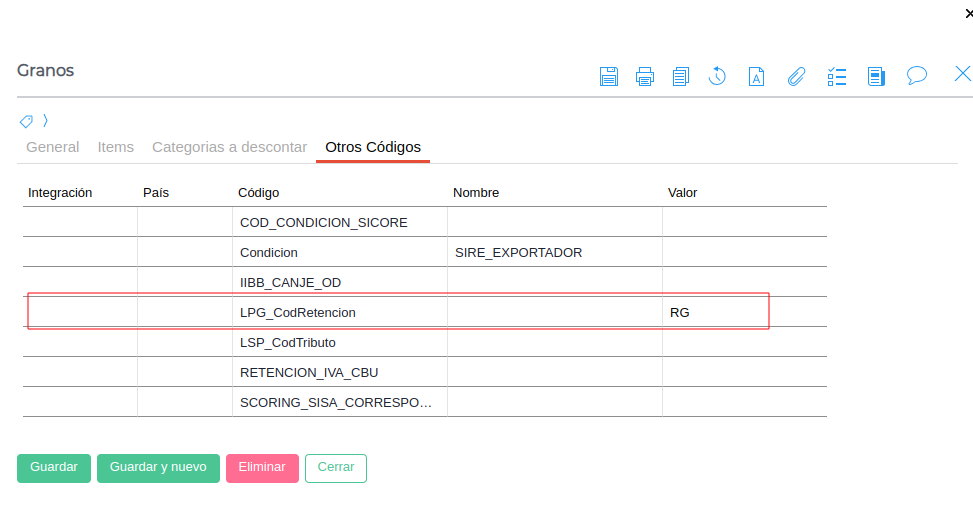
Task: Switch to the General tab
Action: pos(53,147)
